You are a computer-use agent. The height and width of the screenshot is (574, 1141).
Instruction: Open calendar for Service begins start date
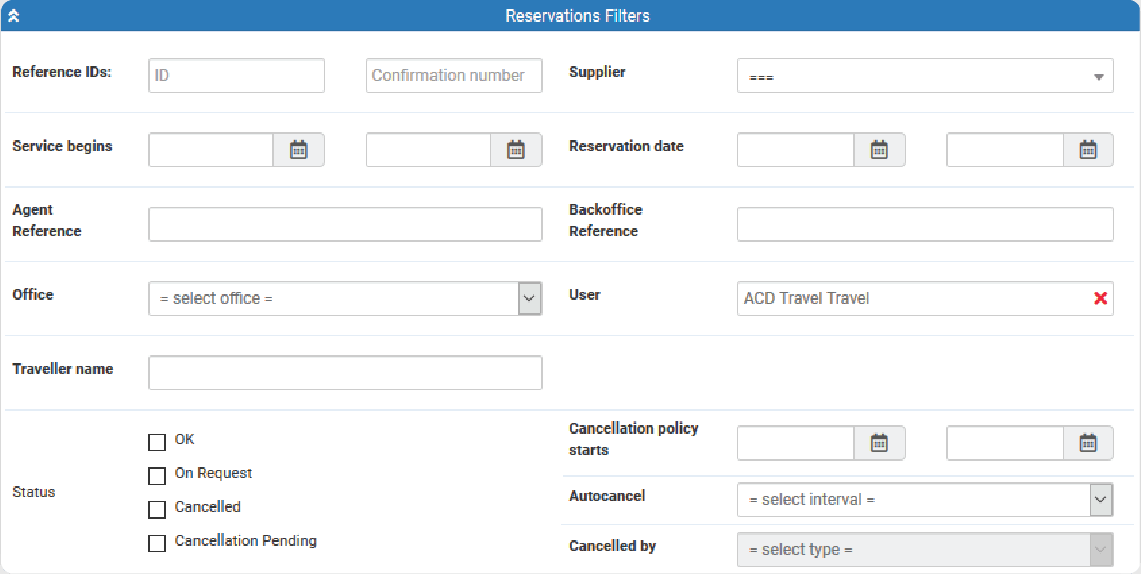point(298,150)
